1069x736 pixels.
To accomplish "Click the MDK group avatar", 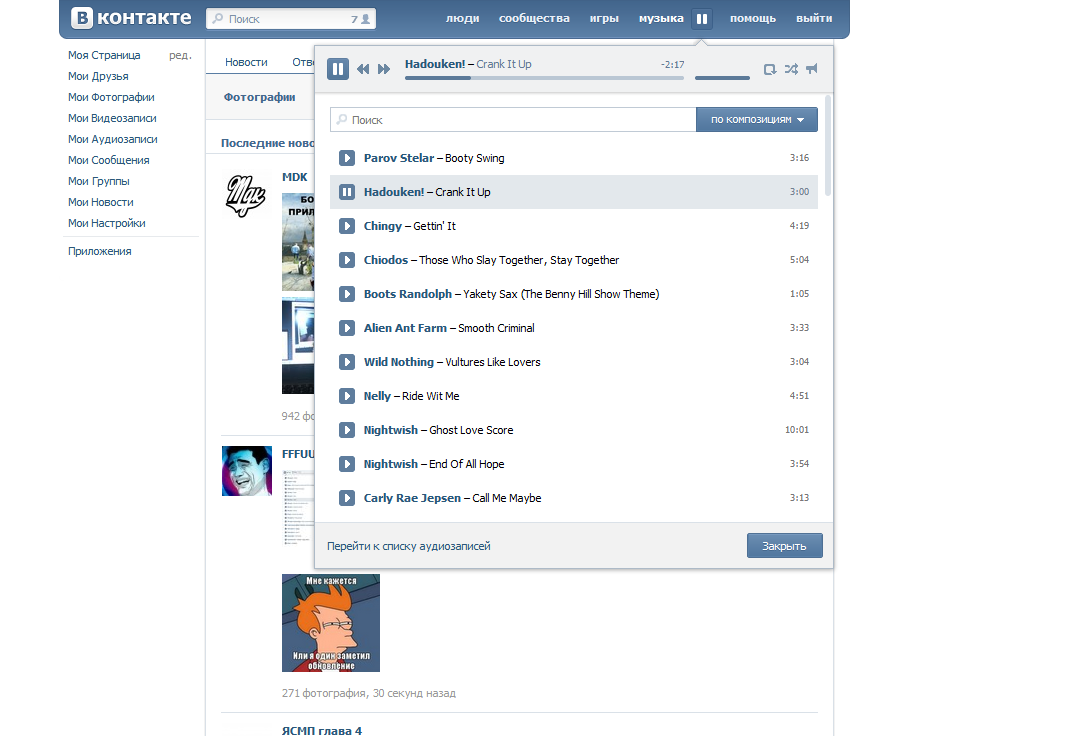I will tap(246, 195).
